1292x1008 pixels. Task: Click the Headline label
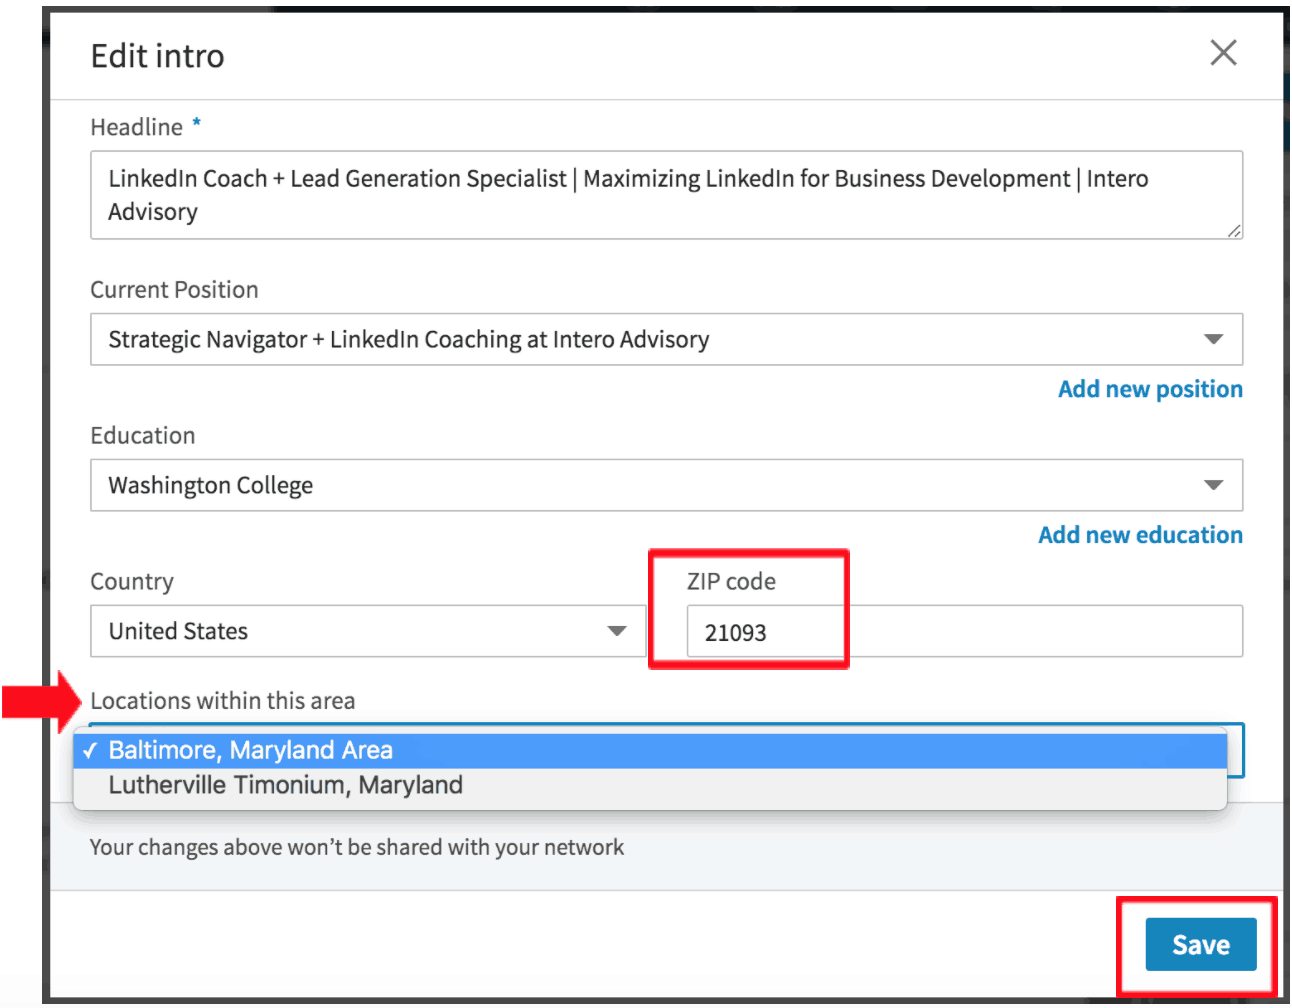(x=137, y=127)
